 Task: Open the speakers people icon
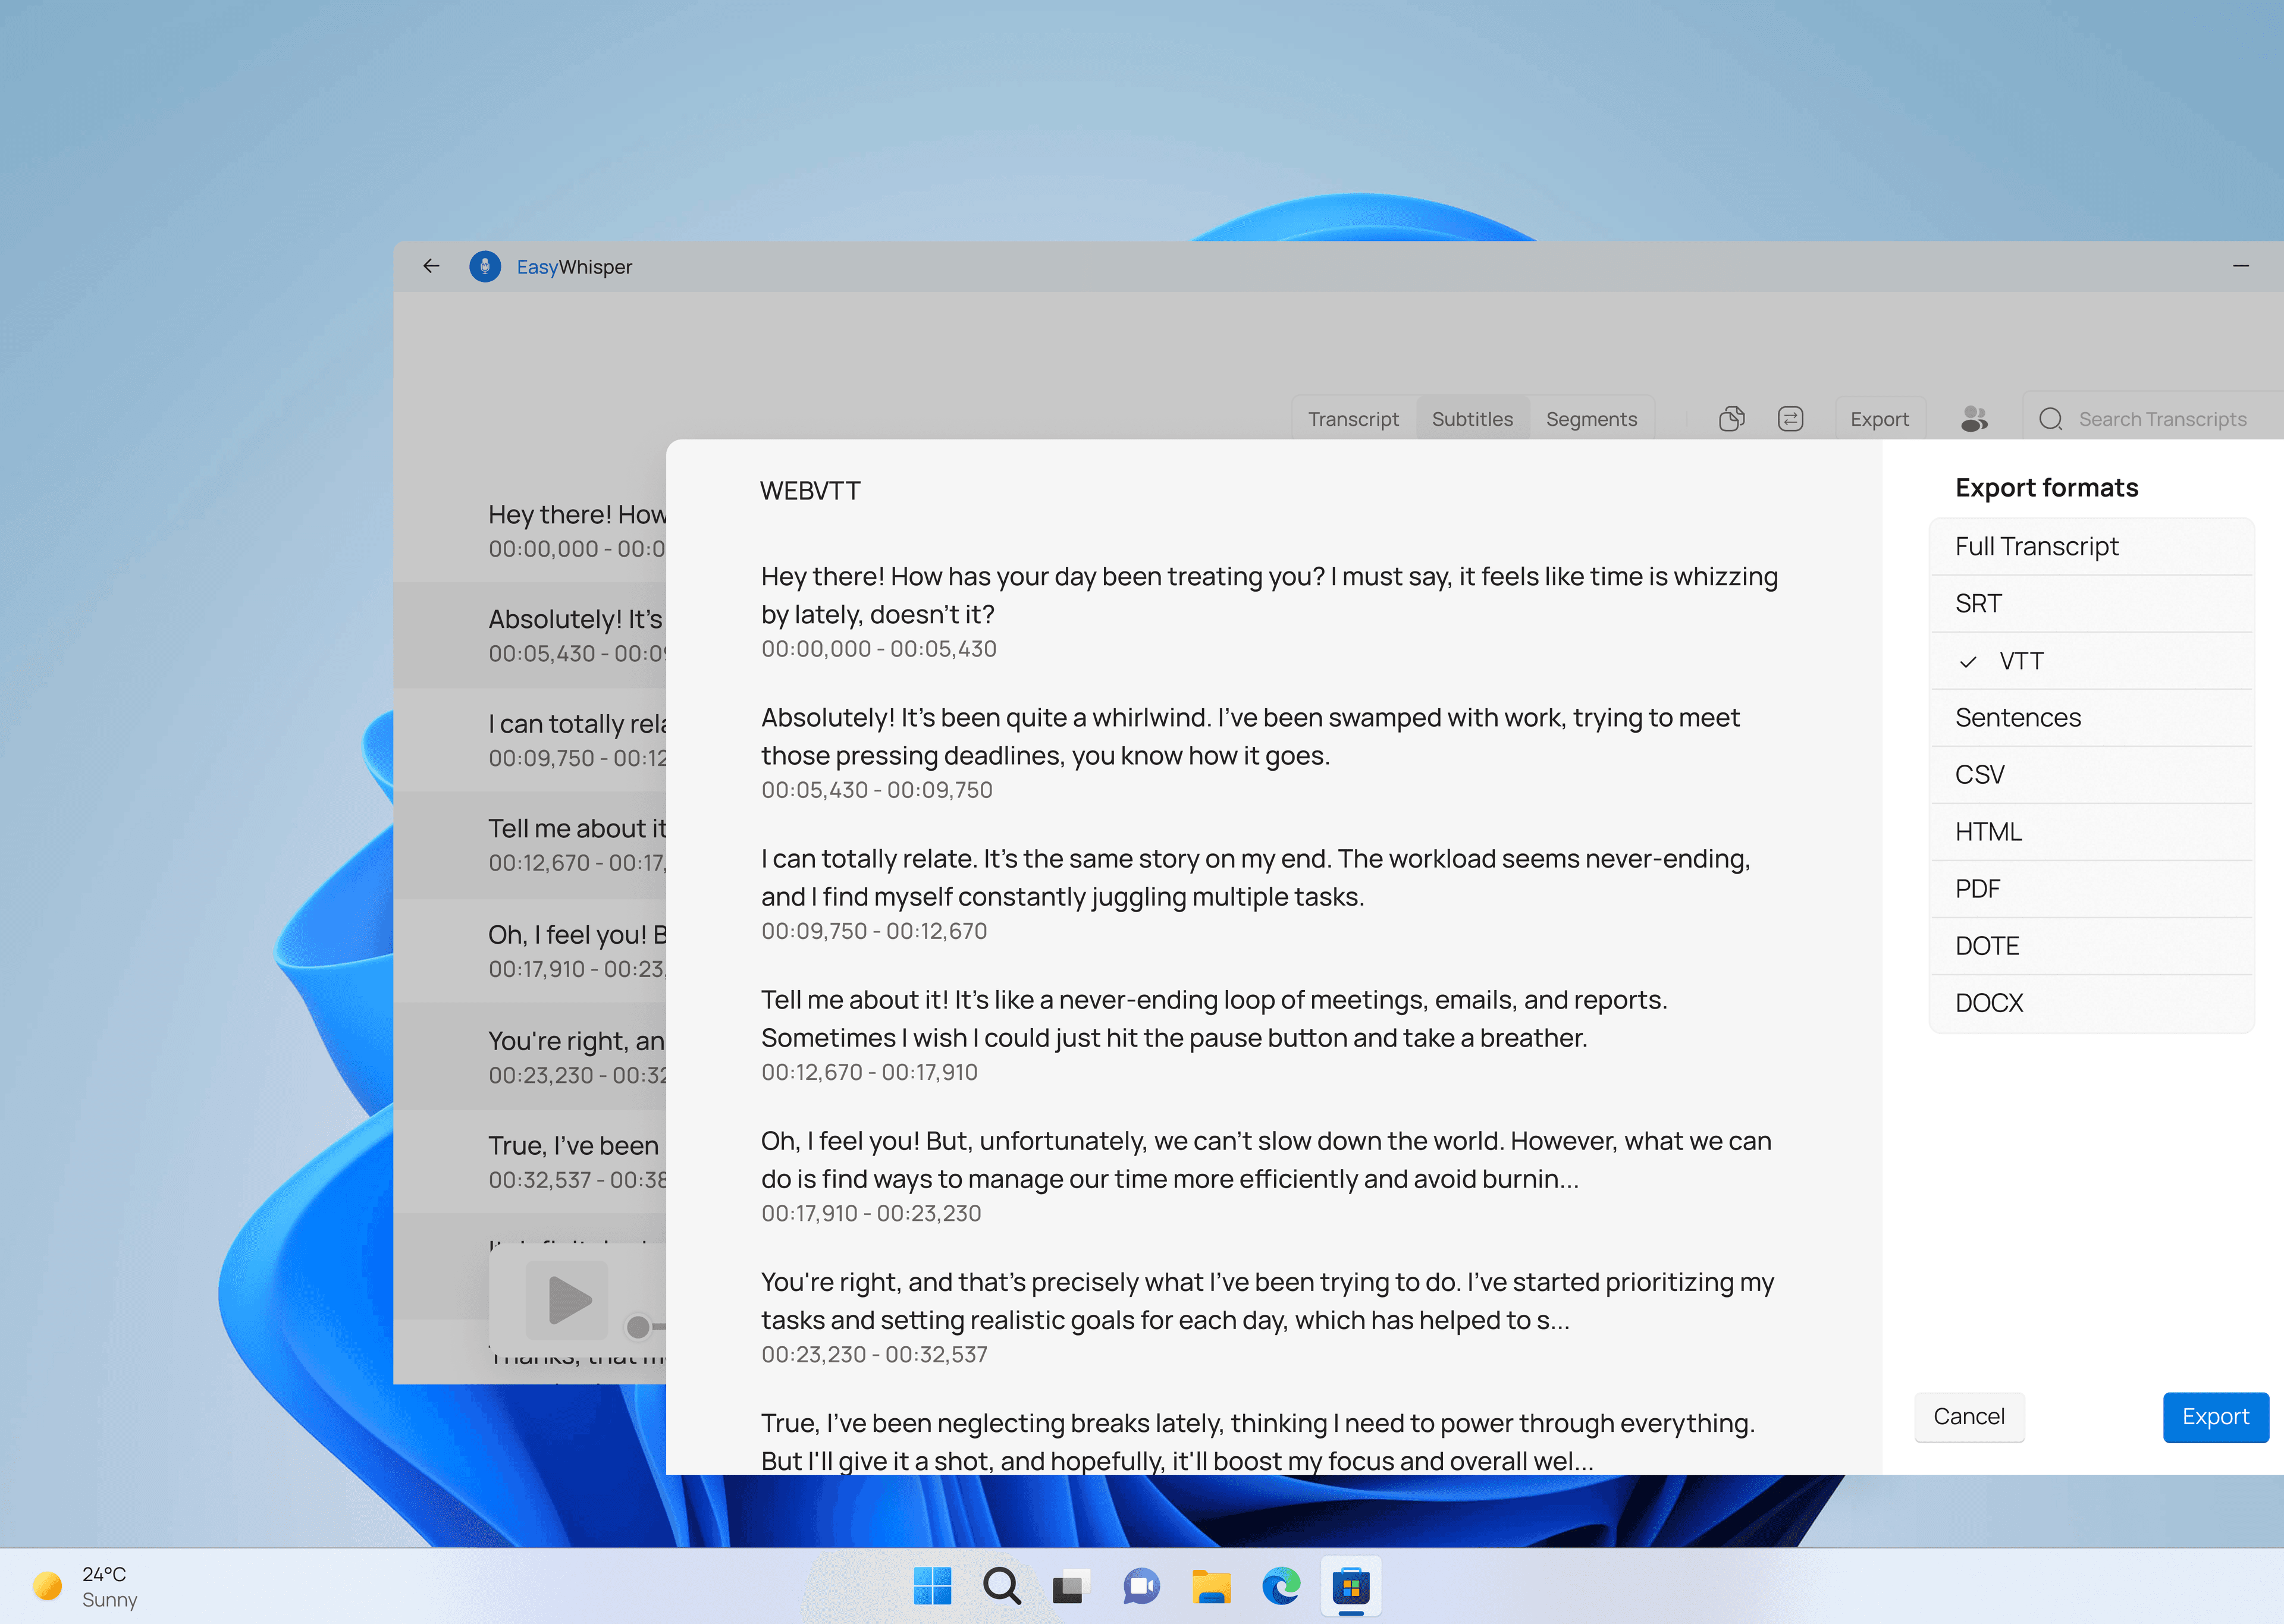pos(1973,419)
